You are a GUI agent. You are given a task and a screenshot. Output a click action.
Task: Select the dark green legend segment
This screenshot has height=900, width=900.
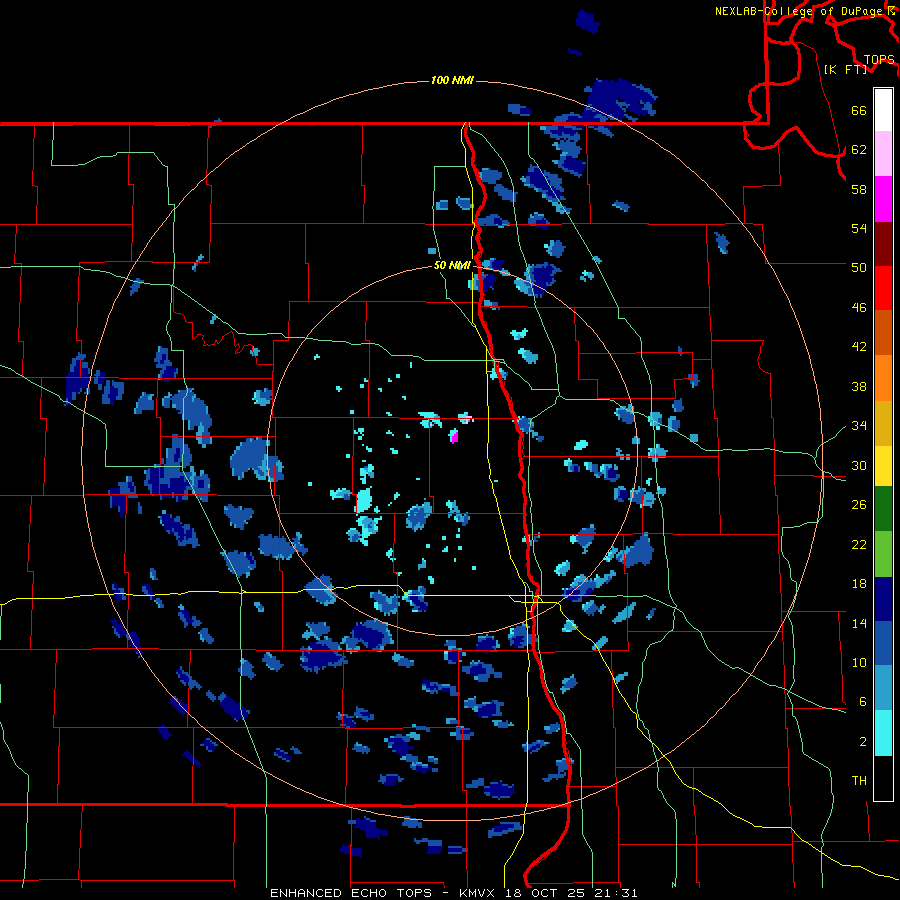click(883, 509)
